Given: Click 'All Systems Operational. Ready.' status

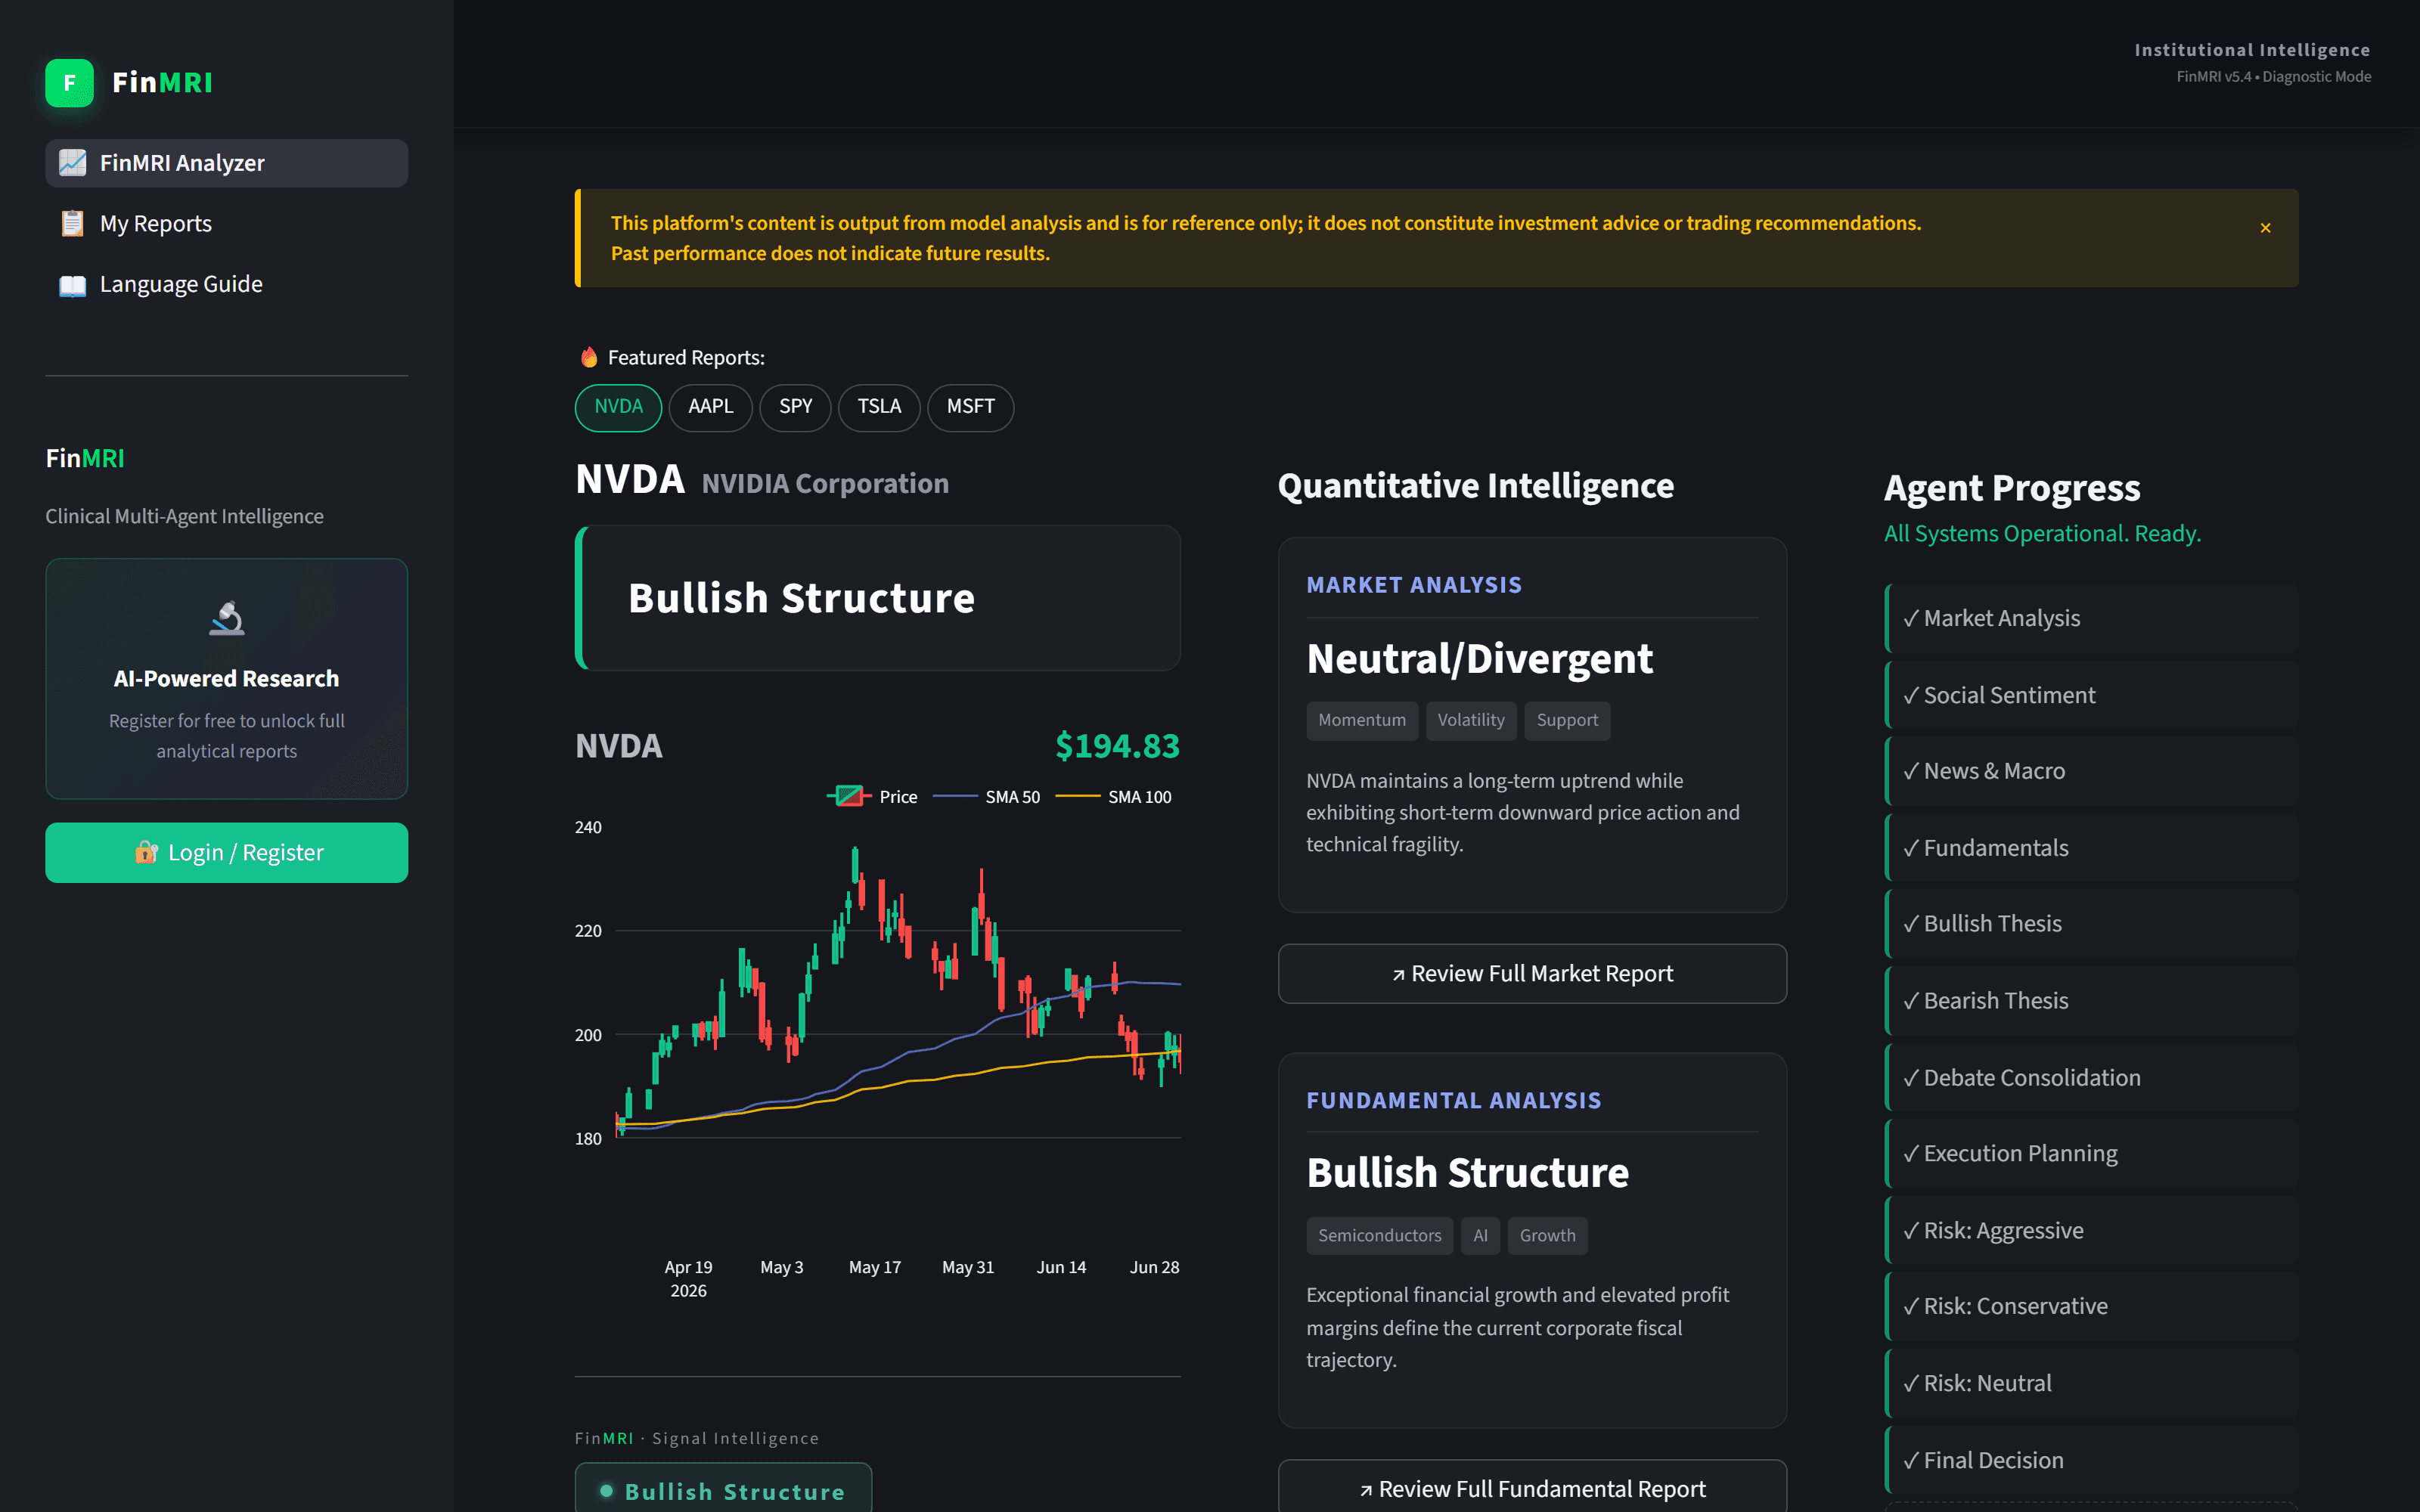Looking at the screenshot, I should (x=2042, y=534).
